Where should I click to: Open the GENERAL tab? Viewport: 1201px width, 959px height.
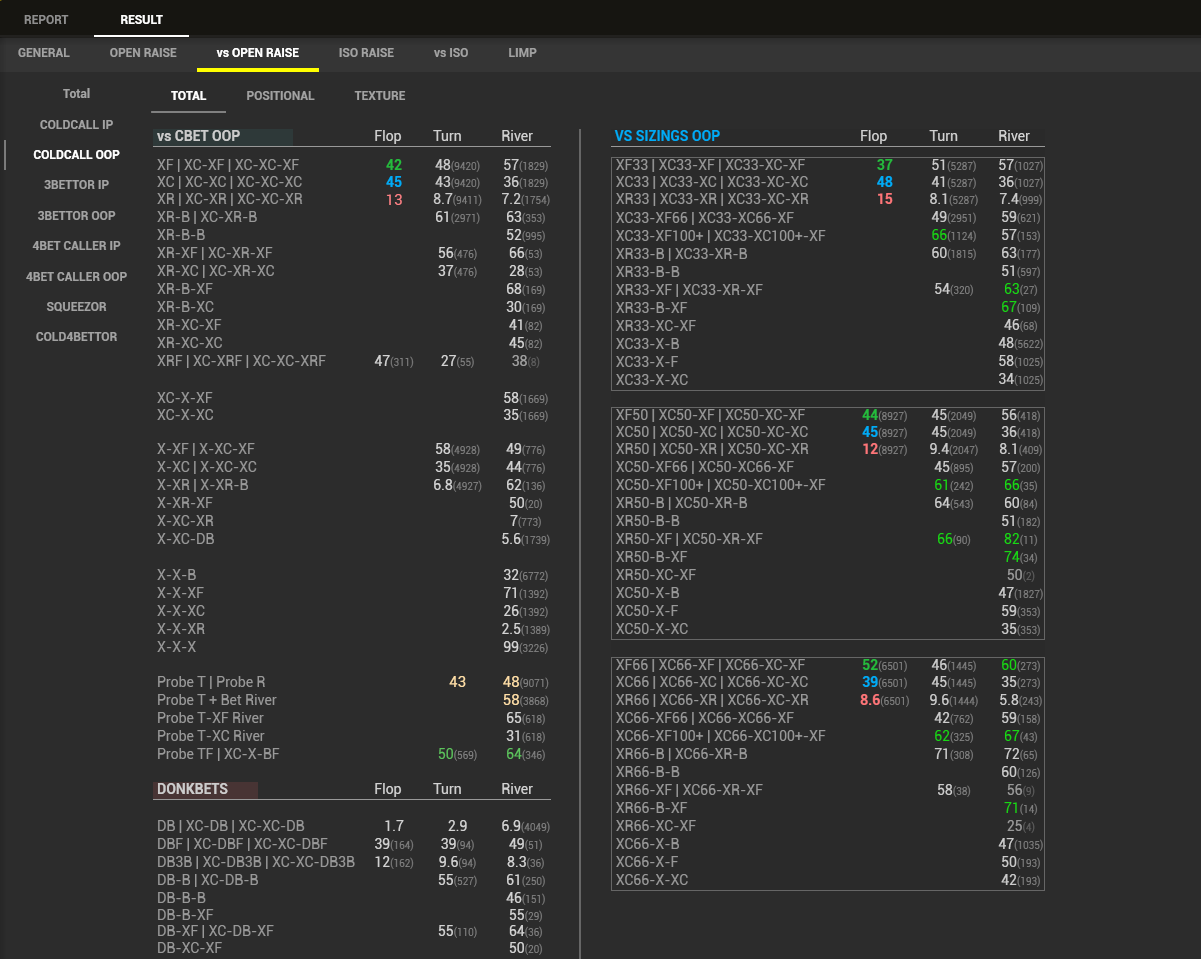click(x=44, y=53)
